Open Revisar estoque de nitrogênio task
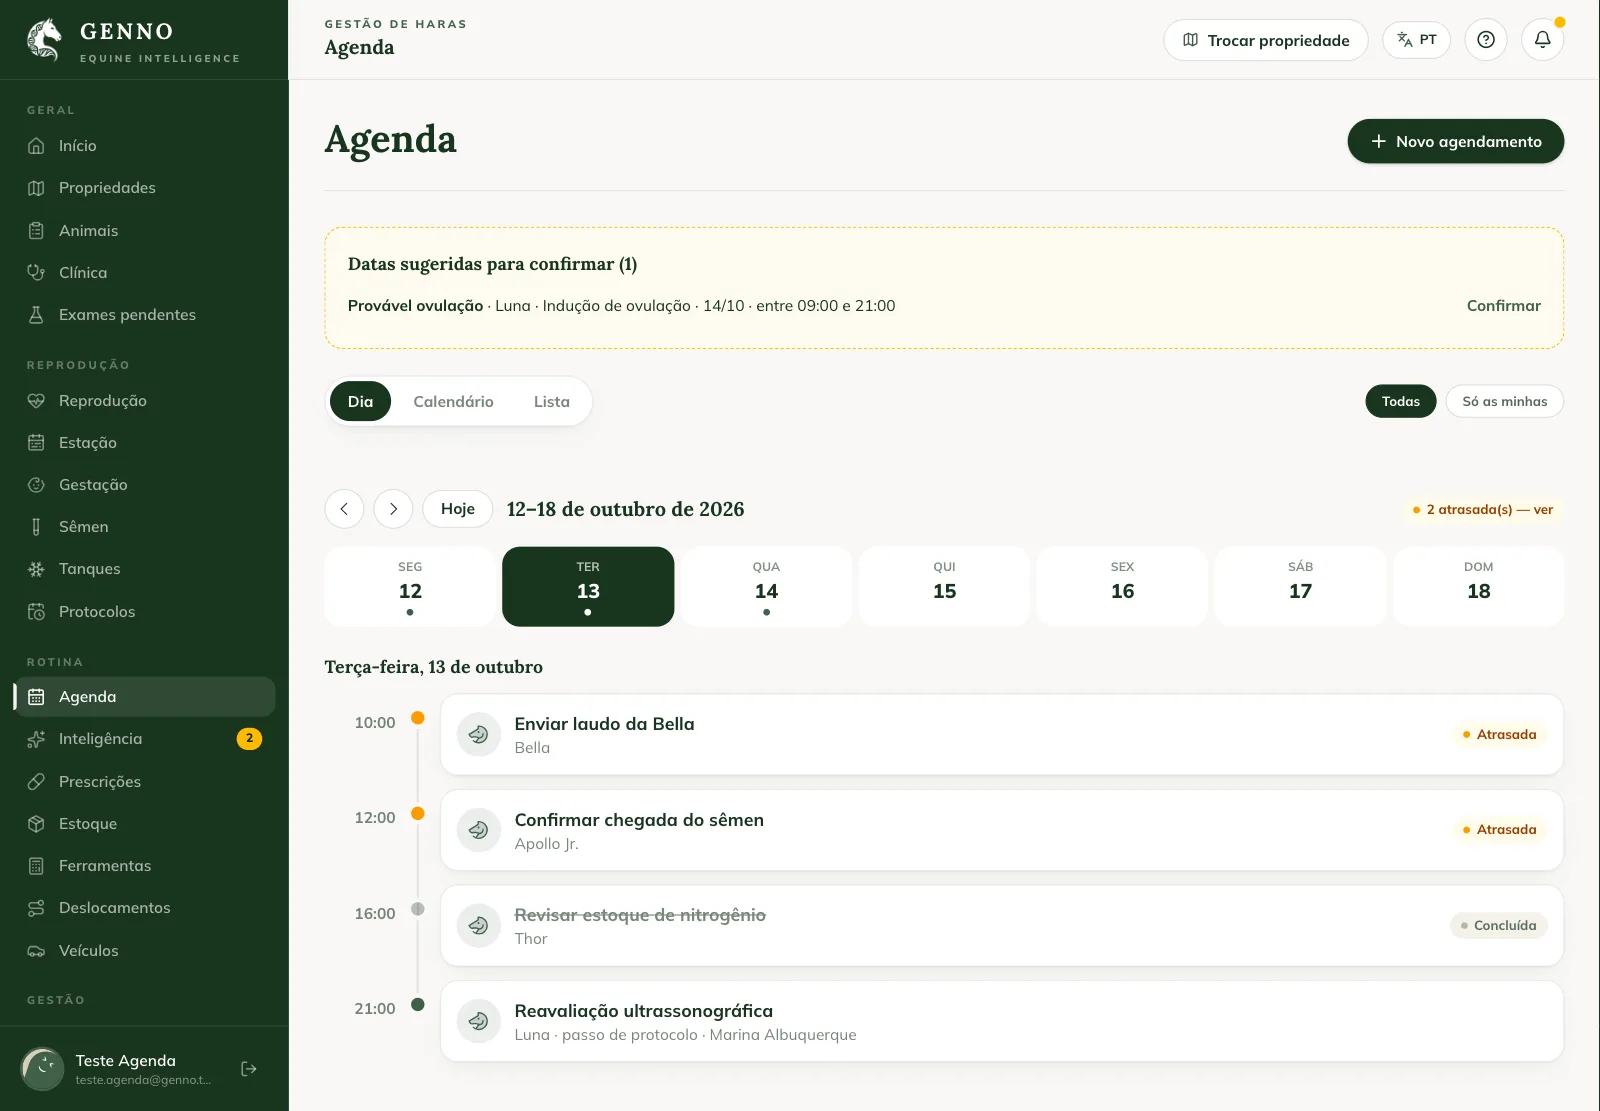 tap(1002, 926)
